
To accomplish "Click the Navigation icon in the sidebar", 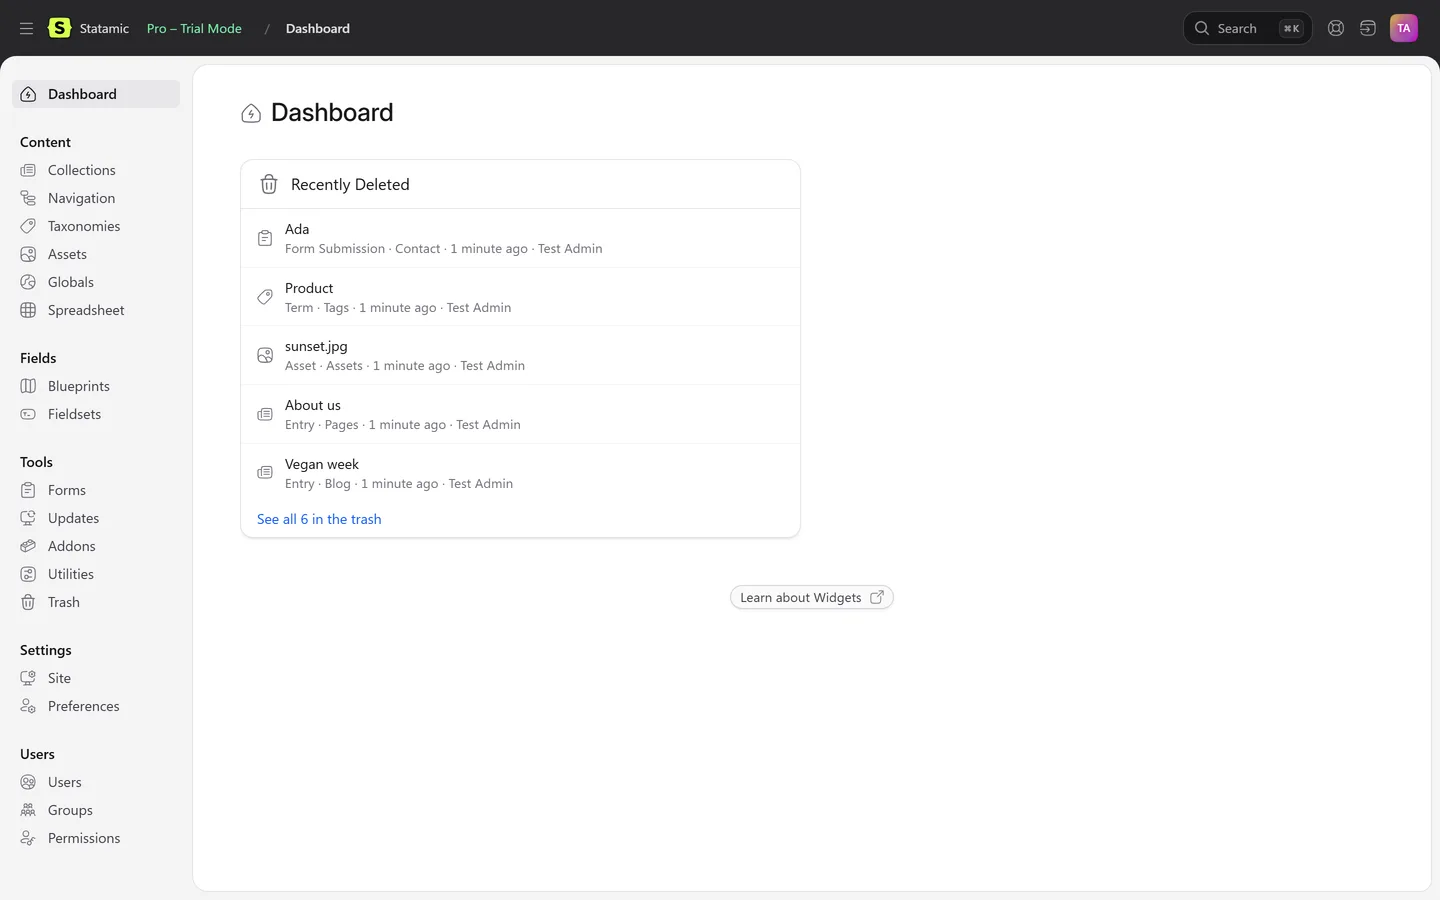I will coord(28,198).
